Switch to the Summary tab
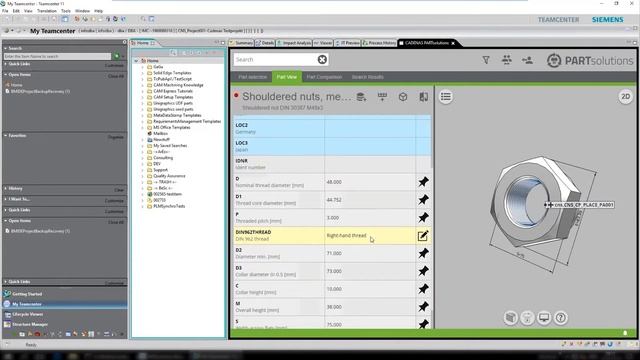Image resolution: width=640 pixels, height=360 pixels. [241, 43]
